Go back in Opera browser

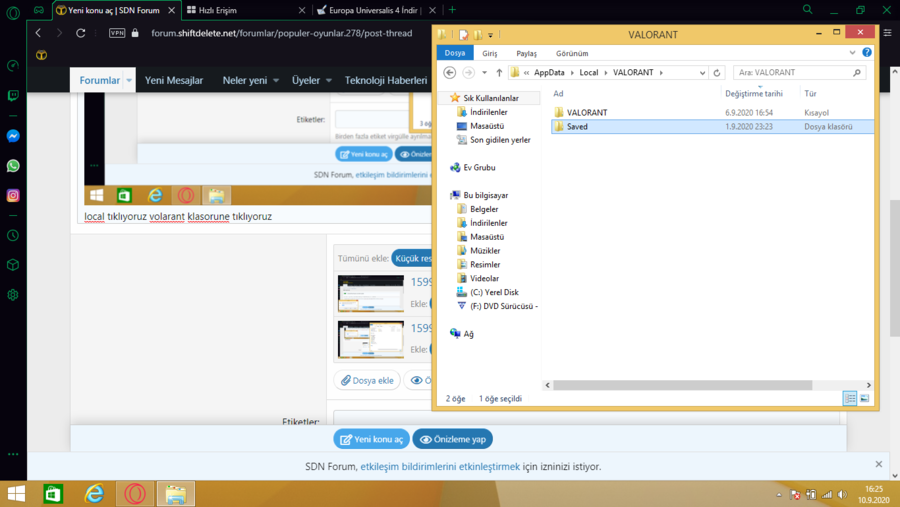pos(38,33)
